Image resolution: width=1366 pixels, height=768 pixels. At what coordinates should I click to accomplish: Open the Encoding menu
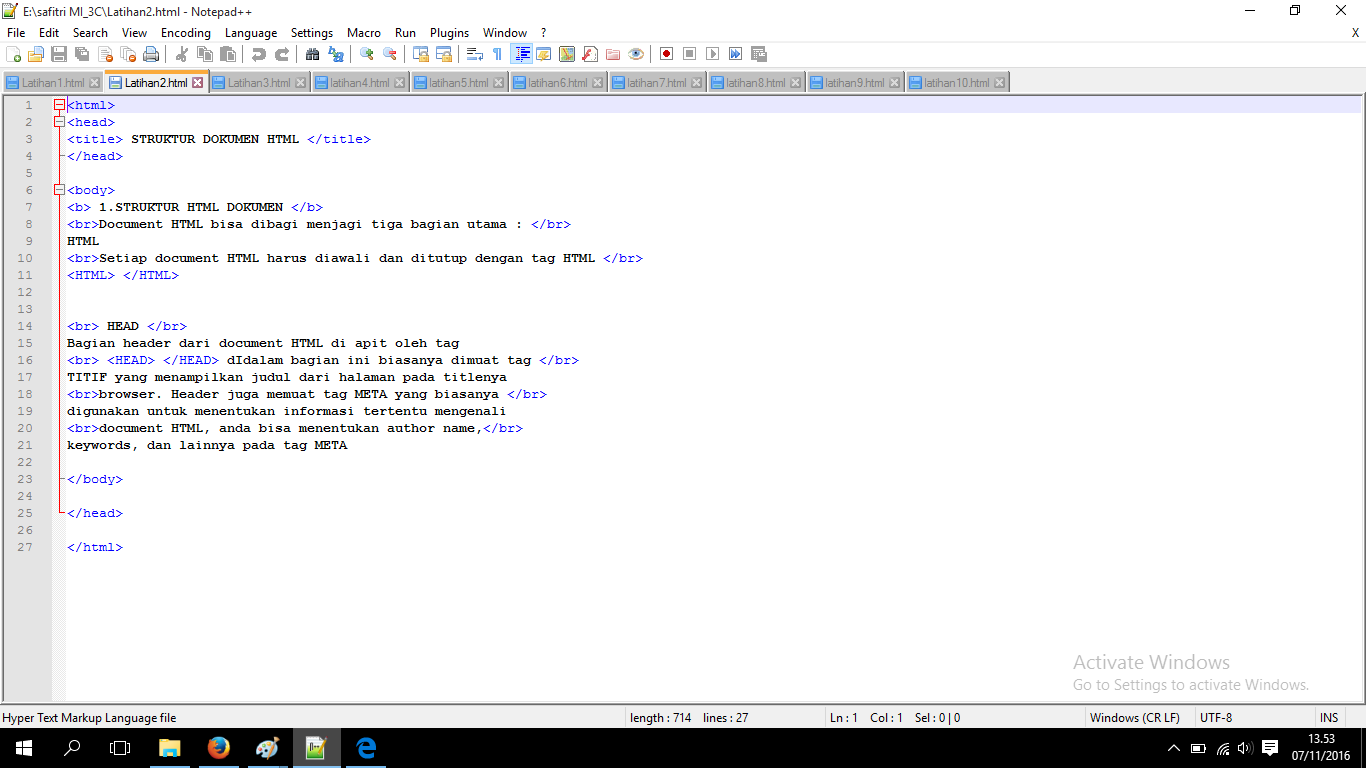point(185,32)
